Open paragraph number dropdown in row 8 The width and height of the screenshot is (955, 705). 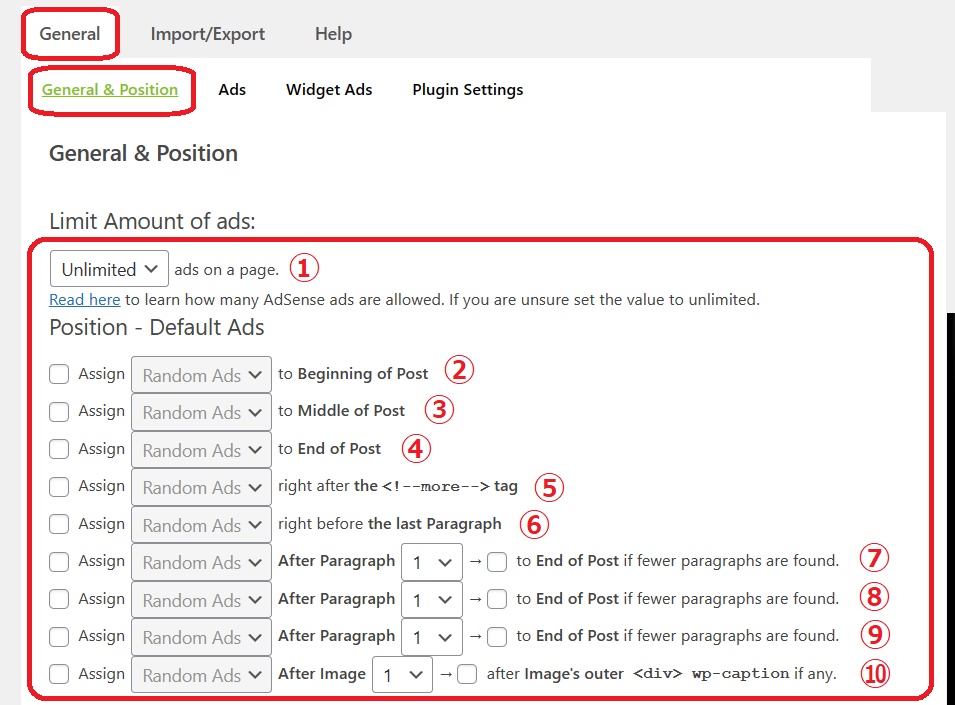pyautogui.click(x=432, y=600)
